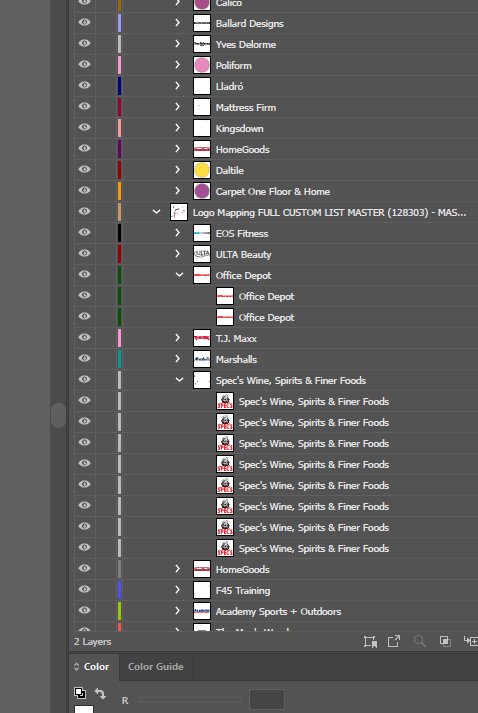Collapse the Office Depot parent layer
This screenshot has height=713, width=478.
[x=179, y=275]
